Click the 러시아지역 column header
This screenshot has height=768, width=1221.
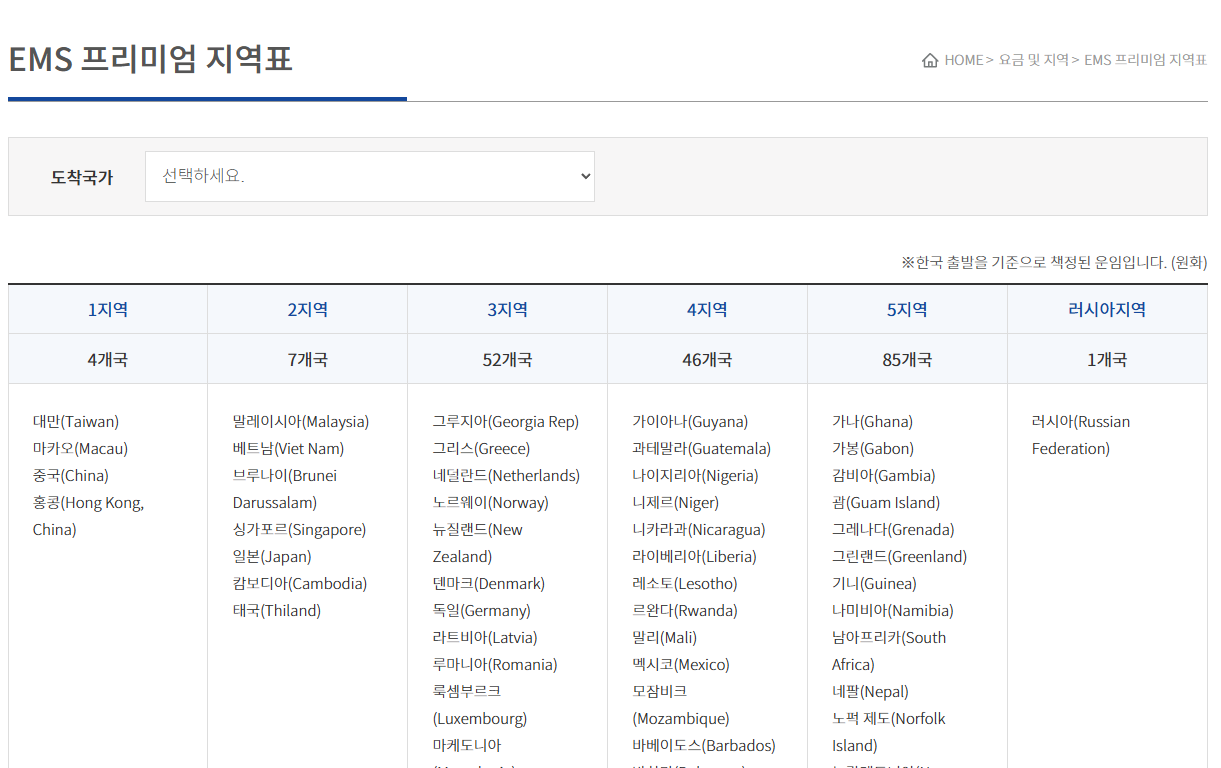click(x=1107, y=309)
